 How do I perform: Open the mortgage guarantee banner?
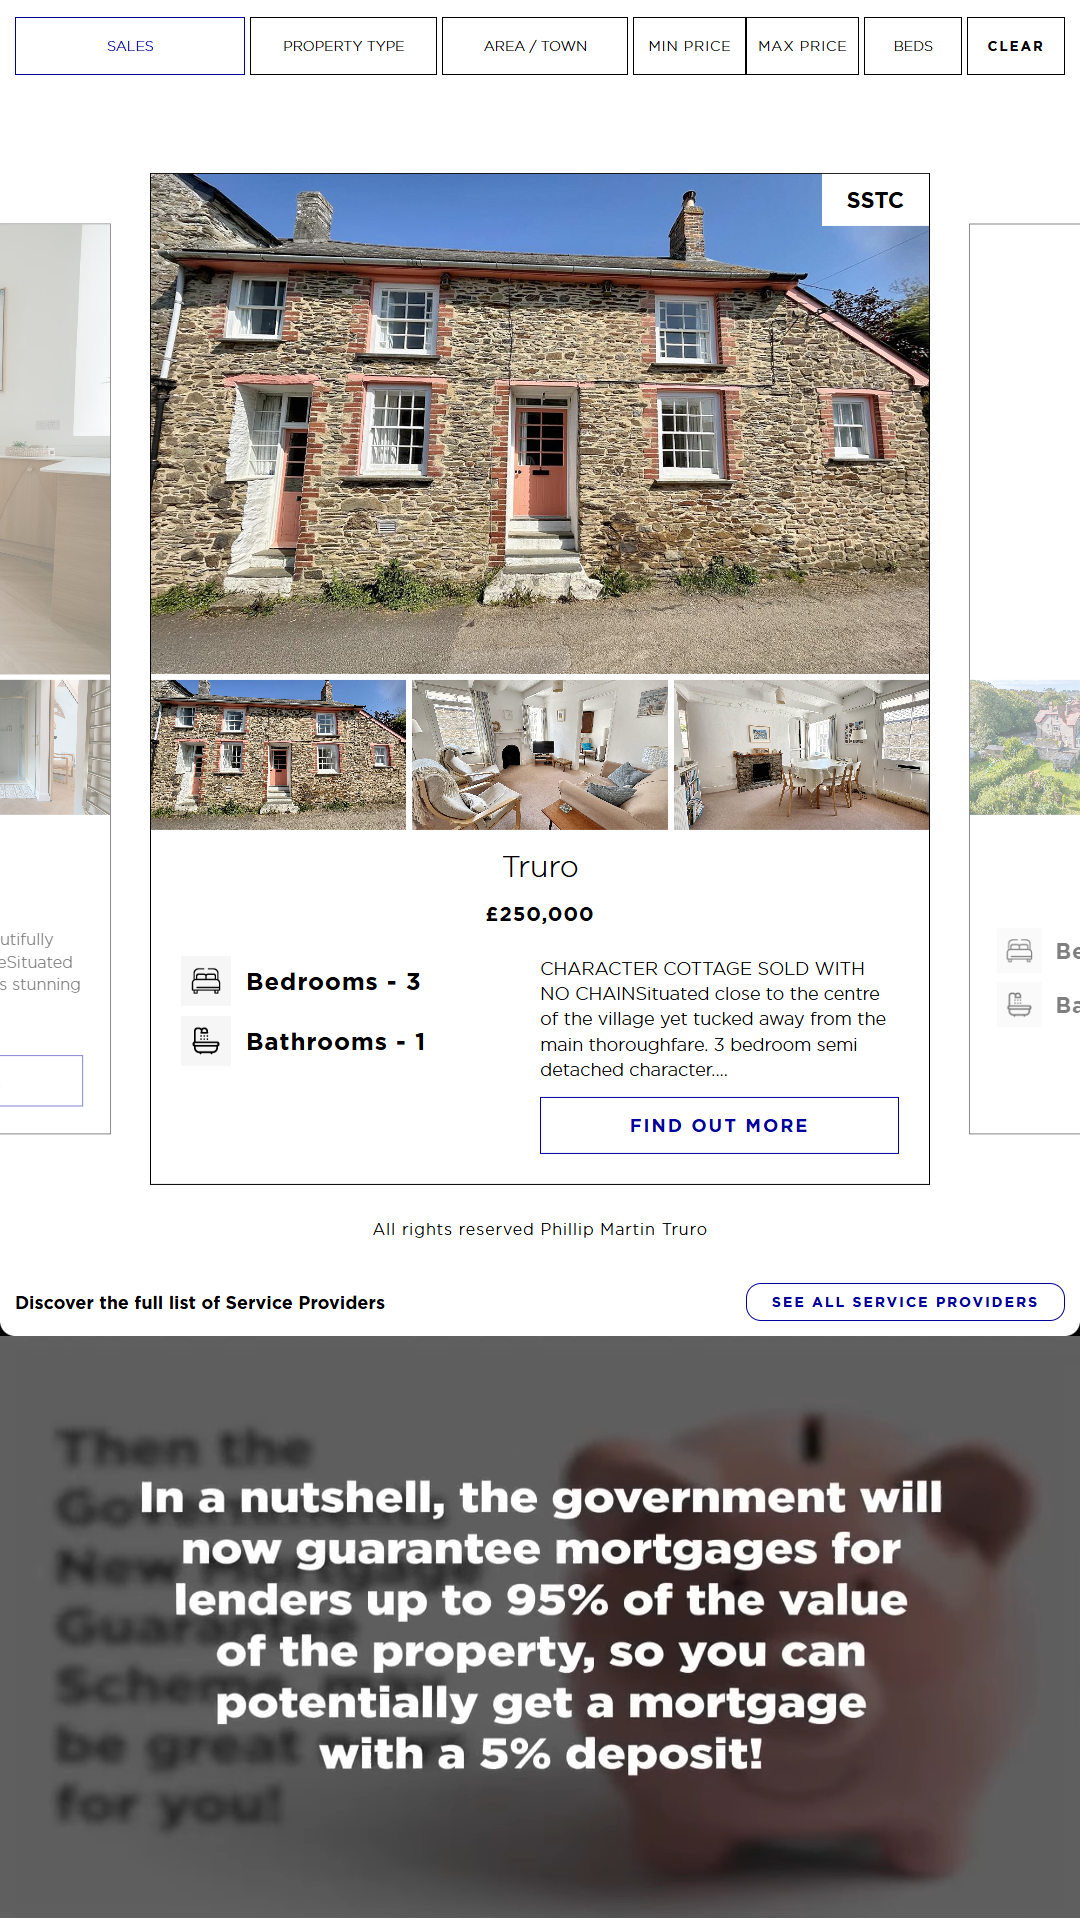[x=540, y=1627]
